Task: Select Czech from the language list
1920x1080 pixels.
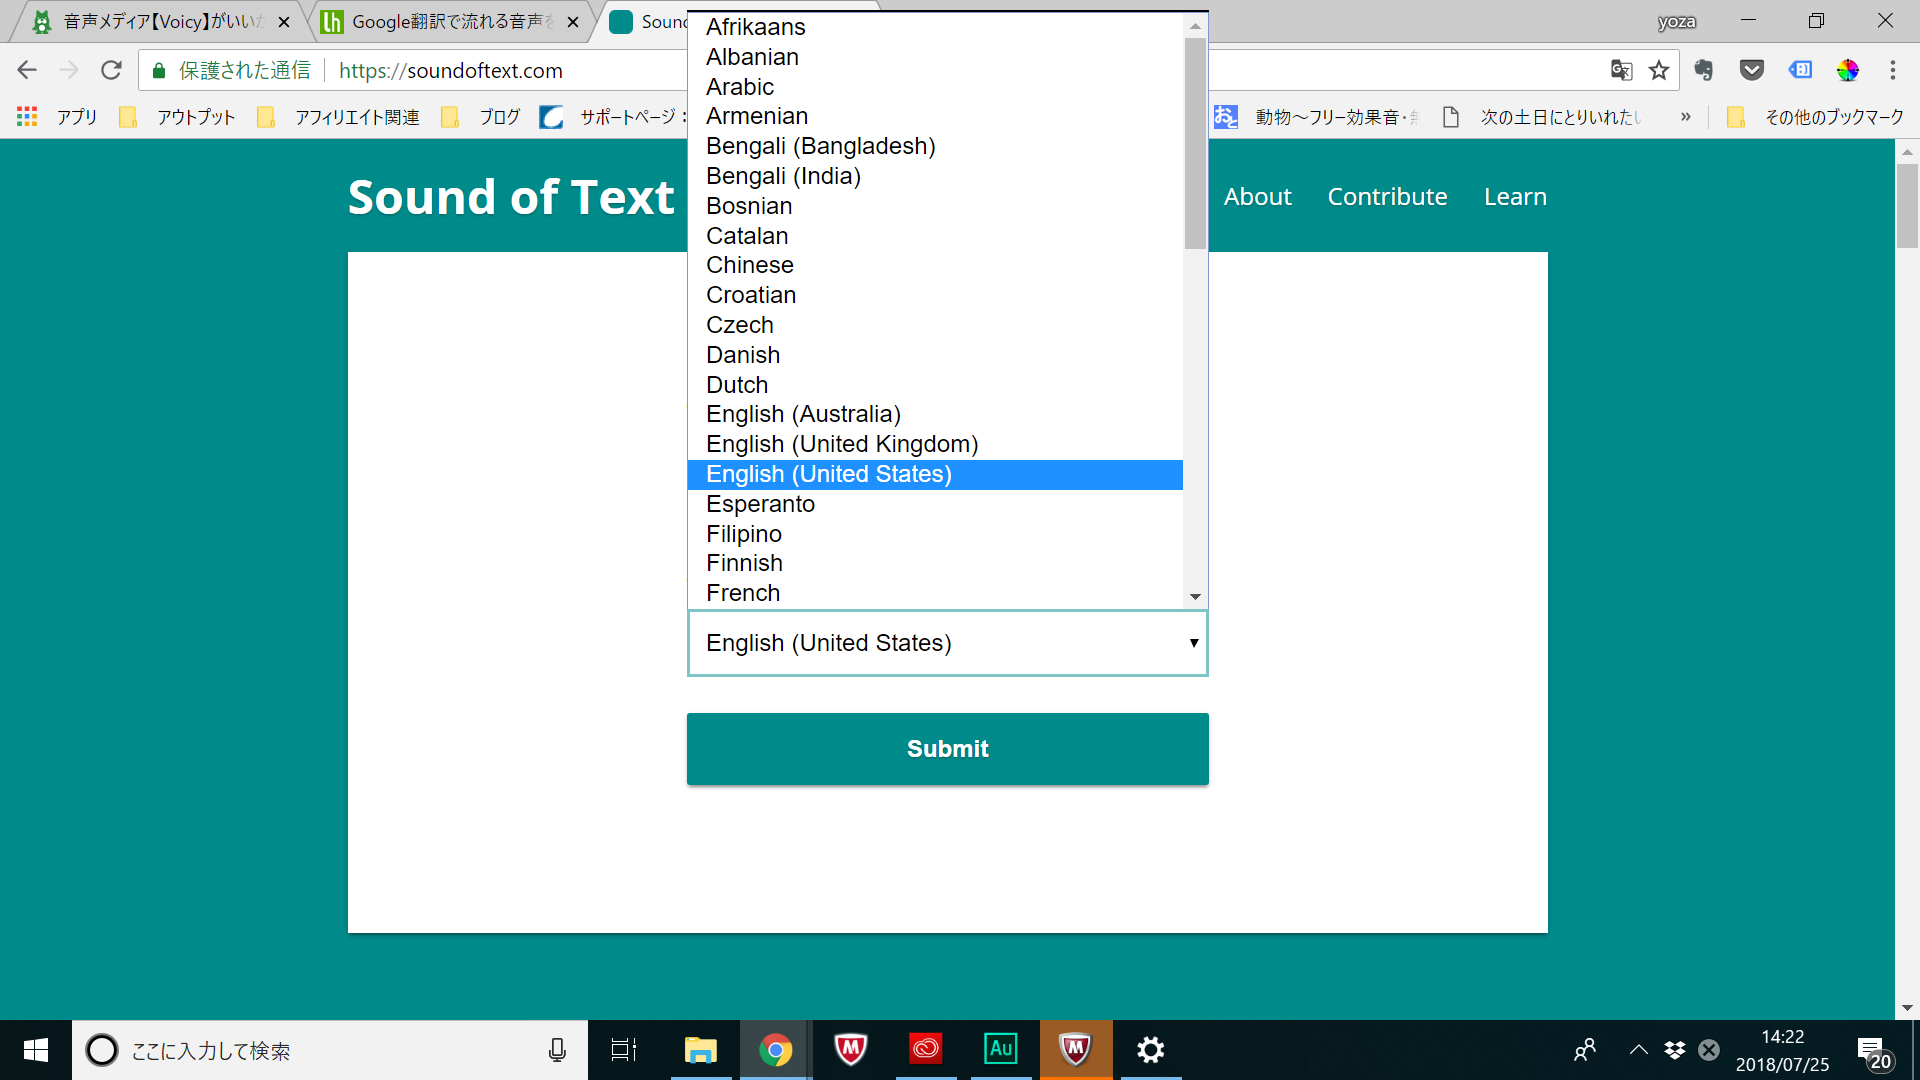Action: (x=935, y=325)
